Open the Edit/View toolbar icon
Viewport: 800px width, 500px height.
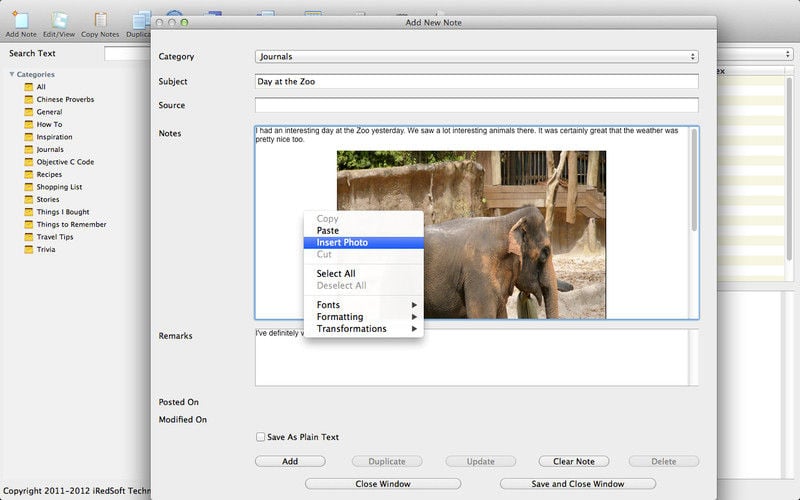click(x=59, y=20)
